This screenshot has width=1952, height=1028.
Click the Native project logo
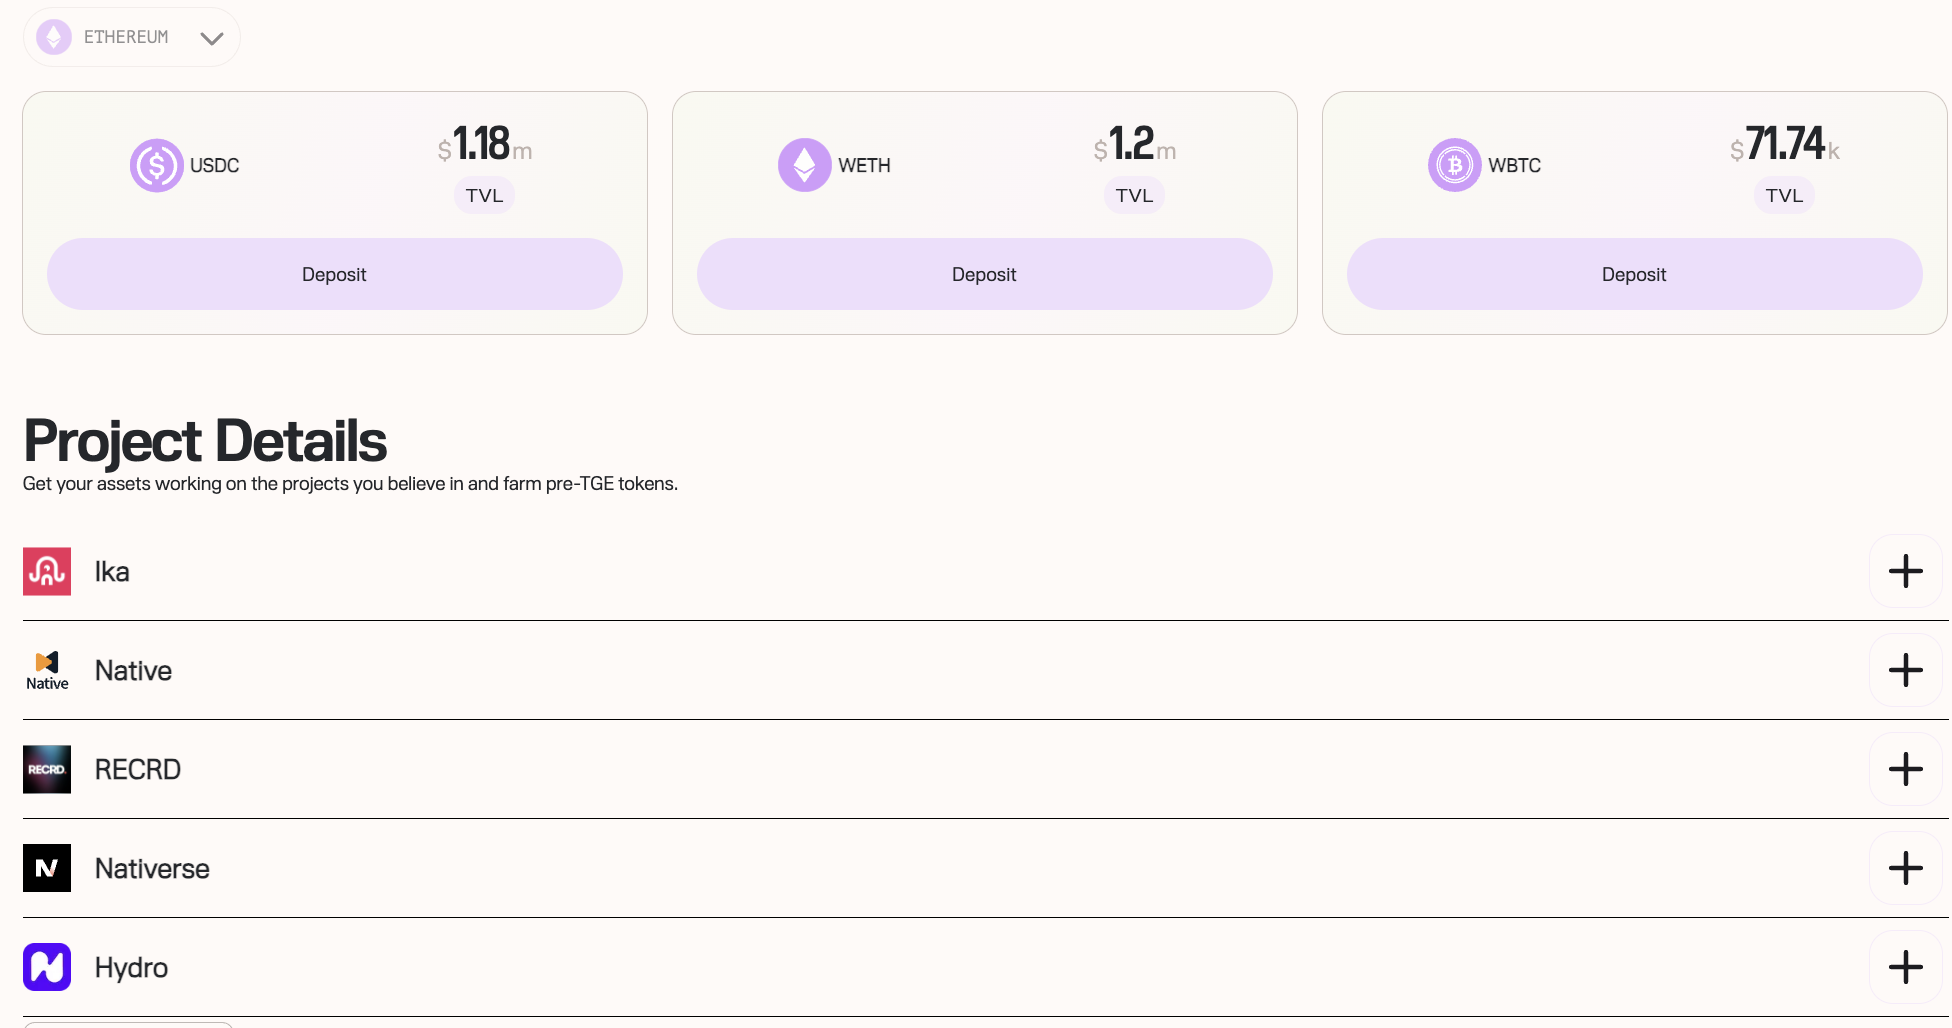coord(47,670)
